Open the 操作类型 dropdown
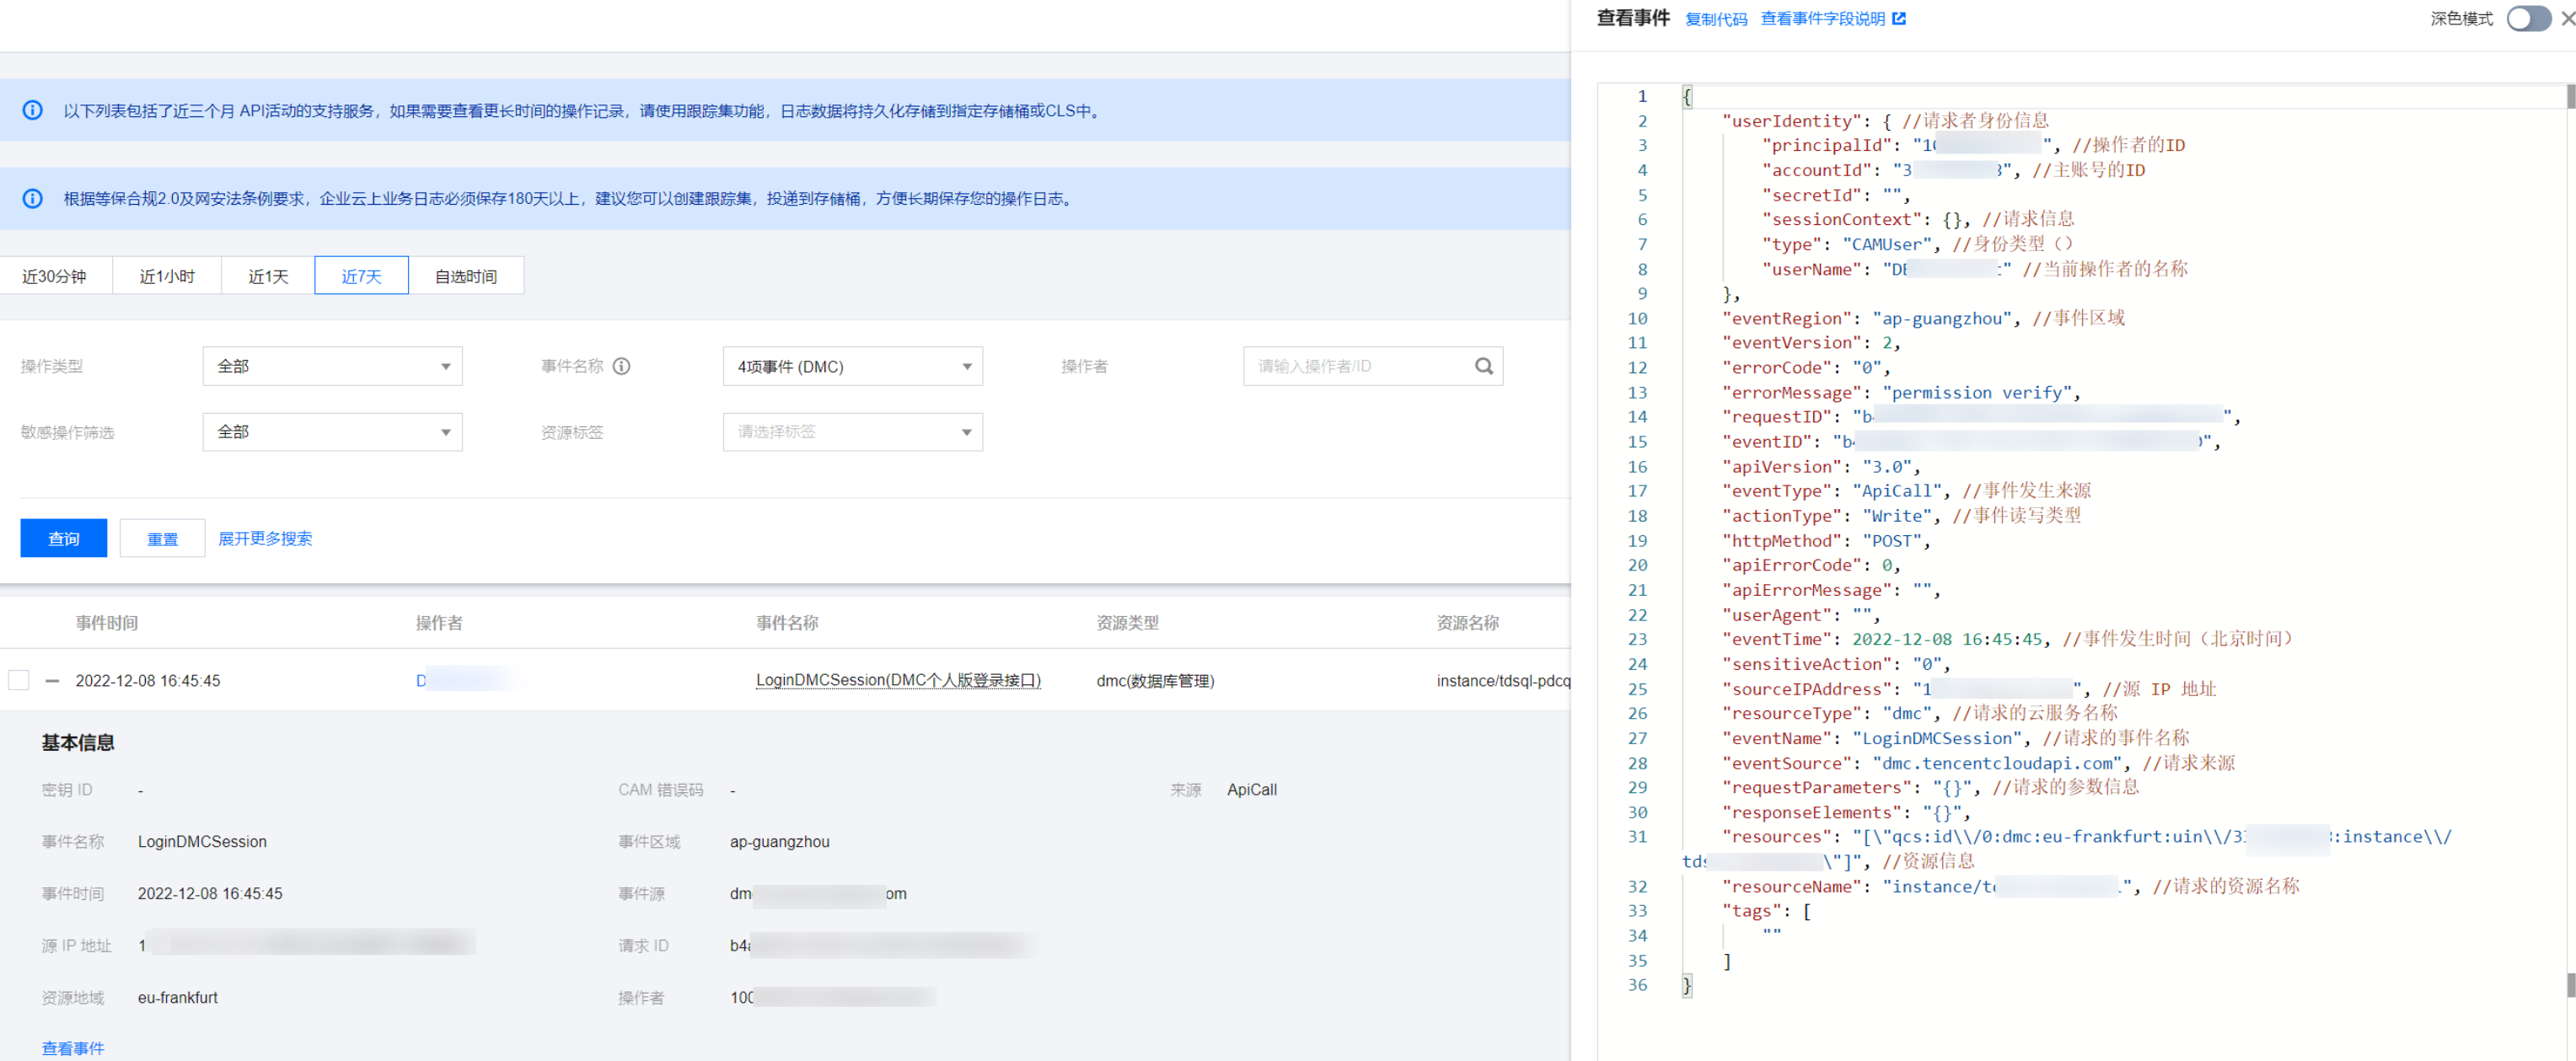The width and height of the screenshot is (2576, 1061). click(x=332, y=366)
